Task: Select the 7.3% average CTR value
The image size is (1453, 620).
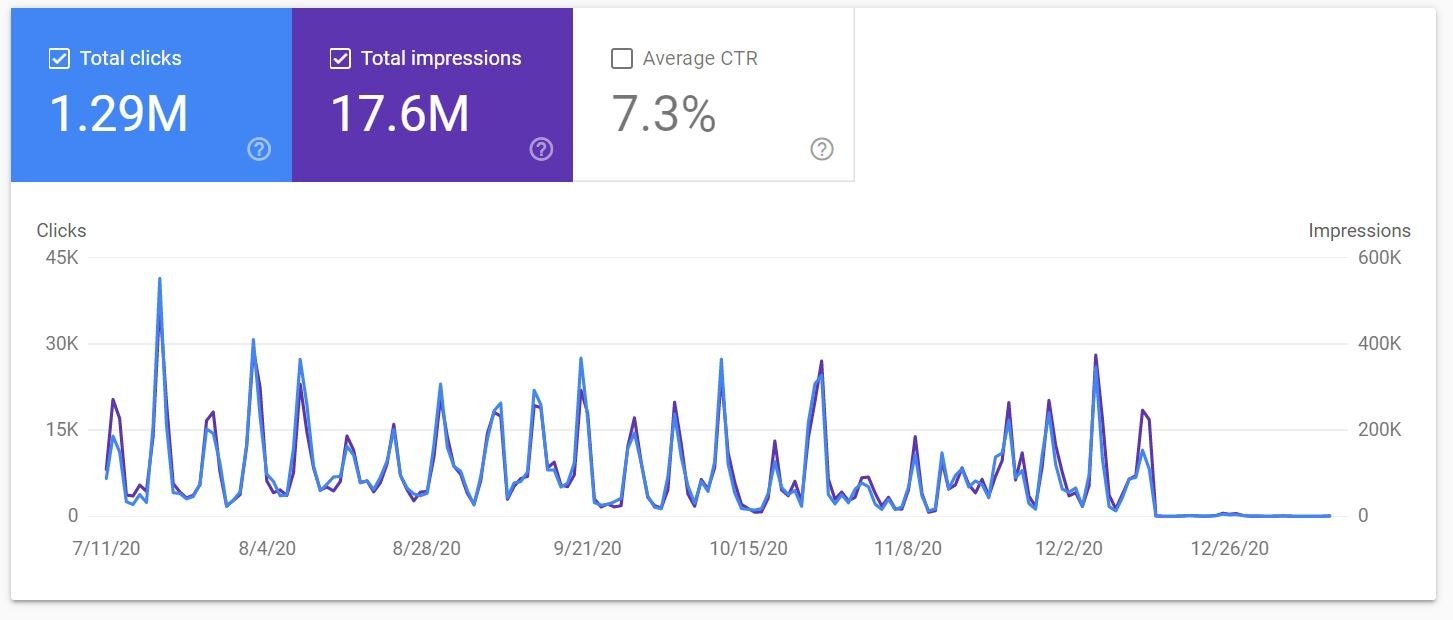Action: point(664,113)
